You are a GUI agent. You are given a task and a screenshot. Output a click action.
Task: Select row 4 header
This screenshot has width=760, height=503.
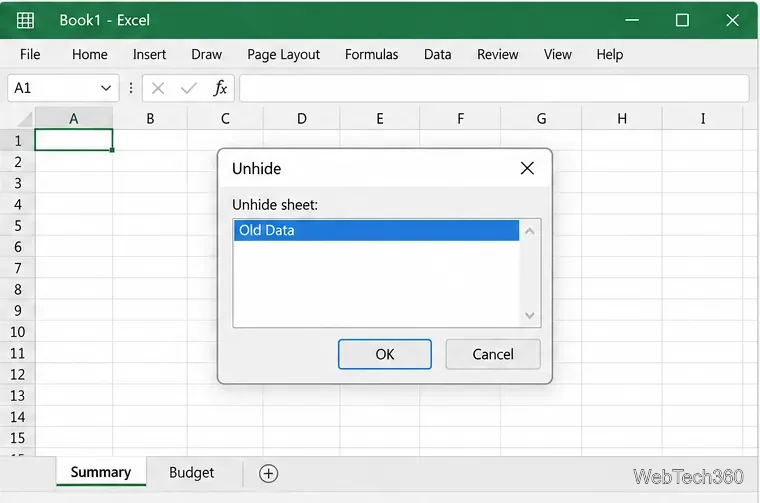point(18,204)
